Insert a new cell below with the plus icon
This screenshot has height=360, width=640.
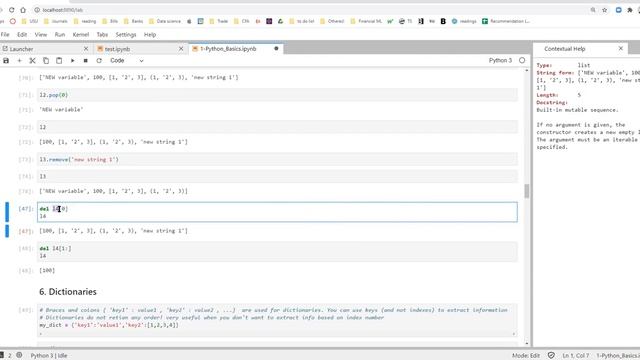[19, 60]
